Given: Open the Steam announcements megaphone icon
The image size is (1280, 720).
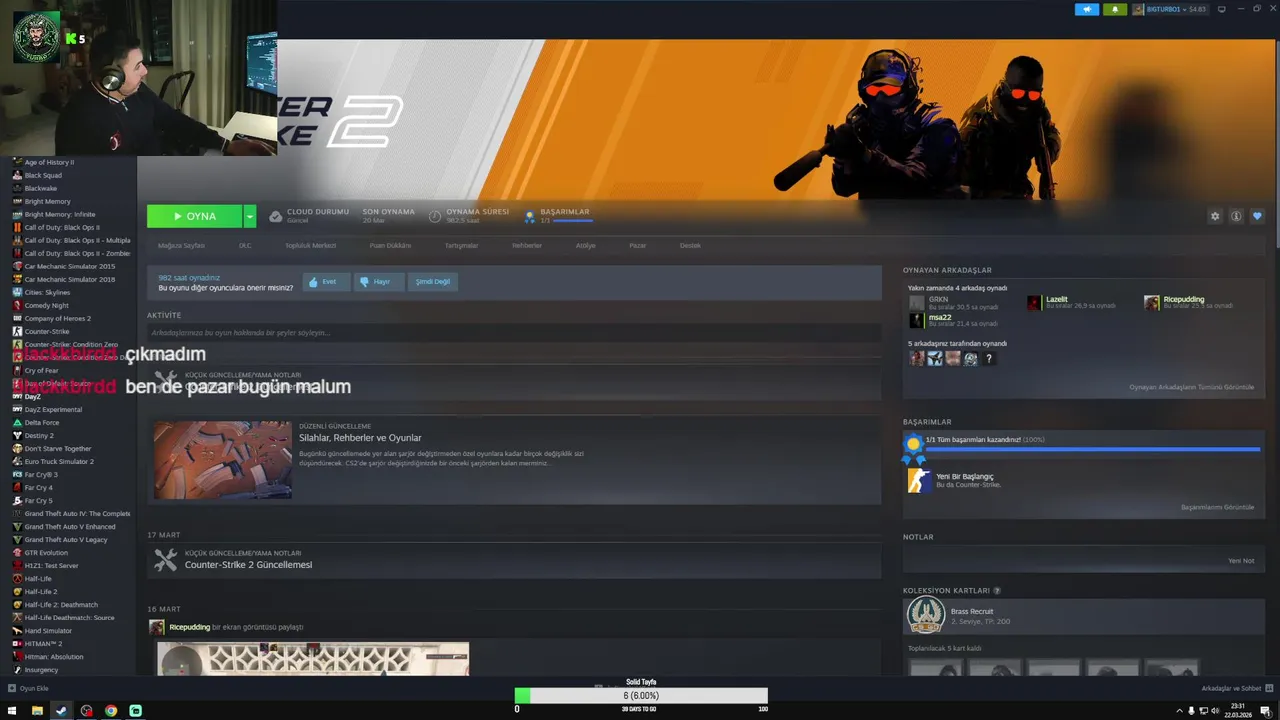Looking at the screenshot, I should (x=1087, y=9).
